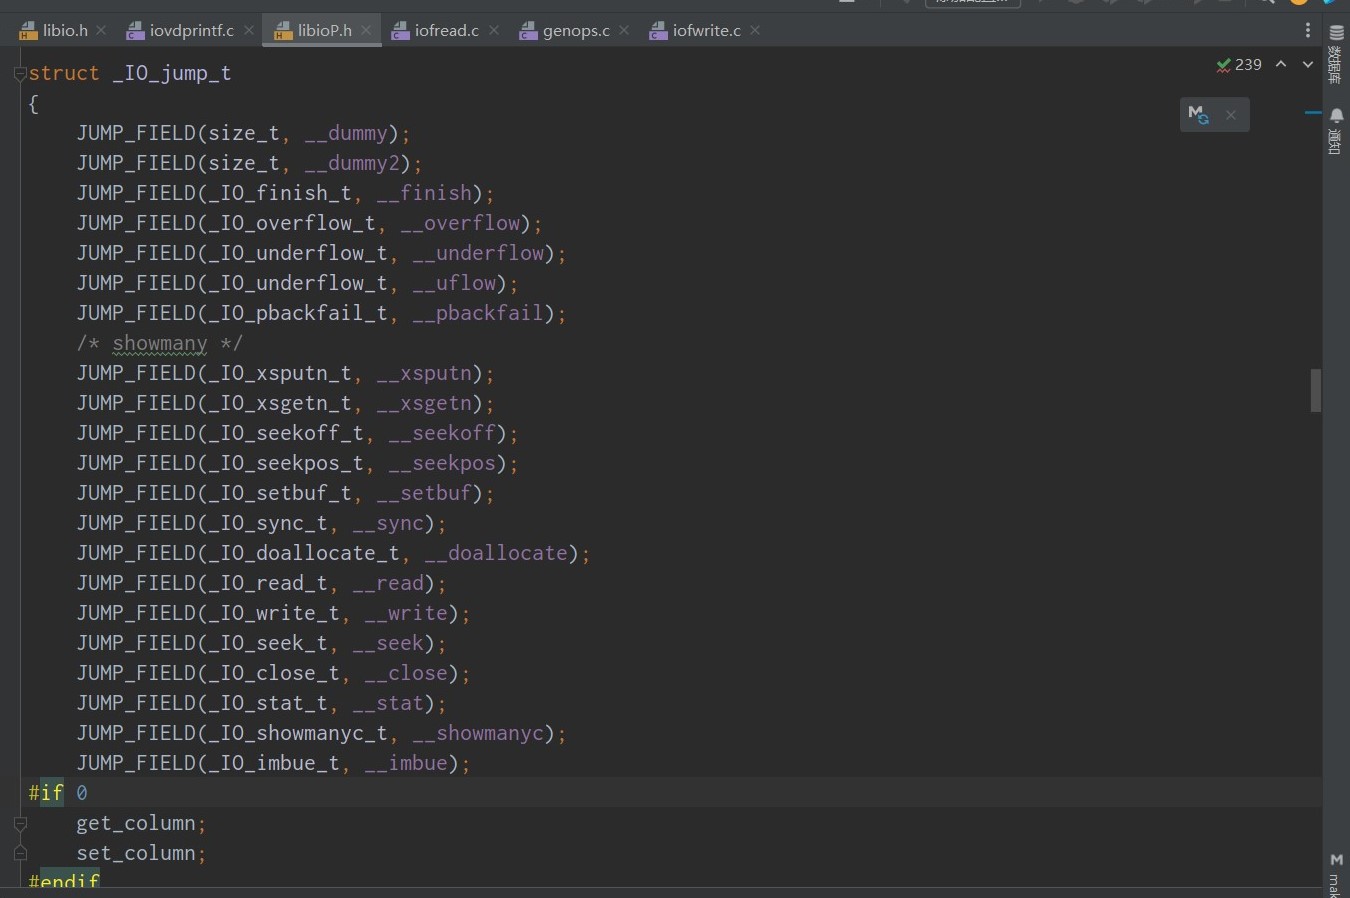Dismiss the floating Makefile reload popup

click(1231, 115)
